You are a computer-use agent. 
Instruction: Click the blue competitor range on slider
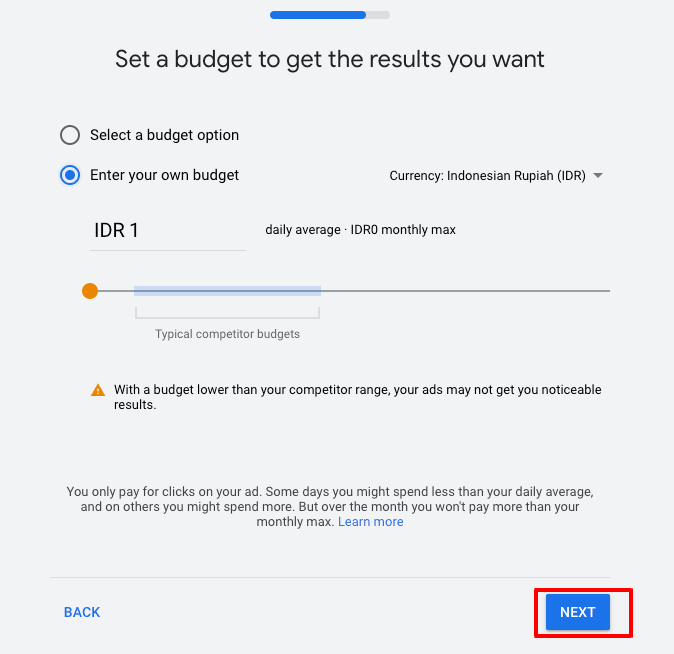pos(227,291)
